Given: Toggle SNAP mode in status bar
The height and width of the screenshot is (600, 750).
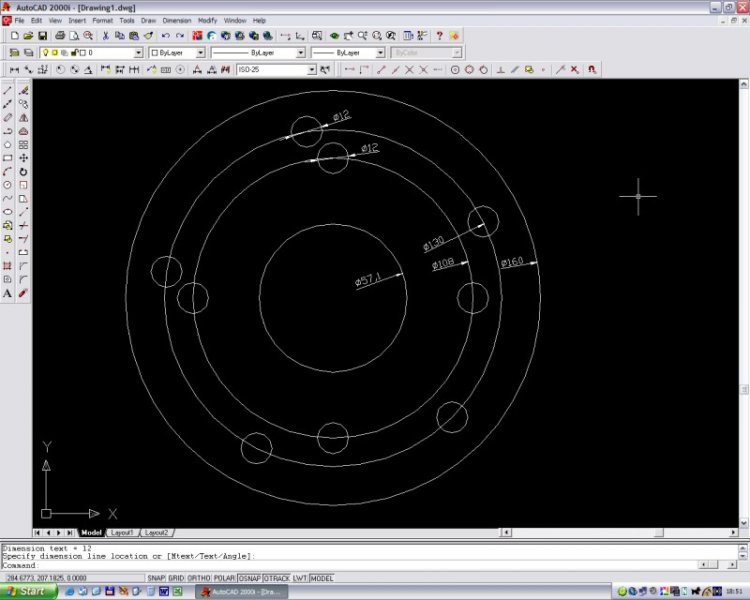Looking at the screenshot, I should point(156,578).
